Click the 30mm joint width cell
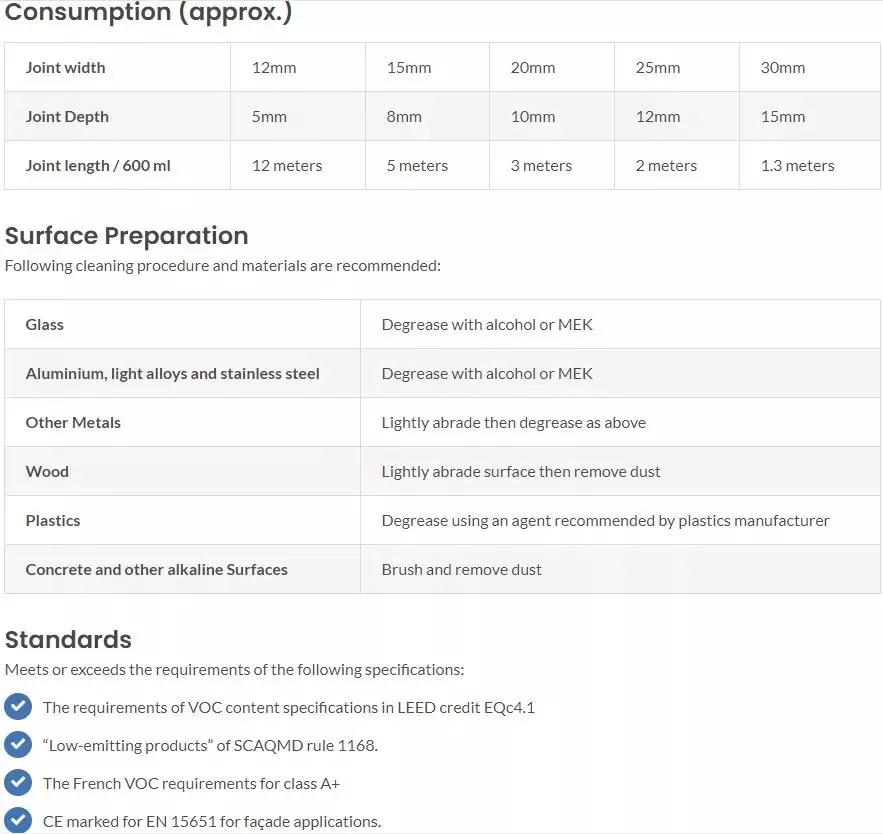This screenshot has height=834, width=883. (x=782, y=68)
